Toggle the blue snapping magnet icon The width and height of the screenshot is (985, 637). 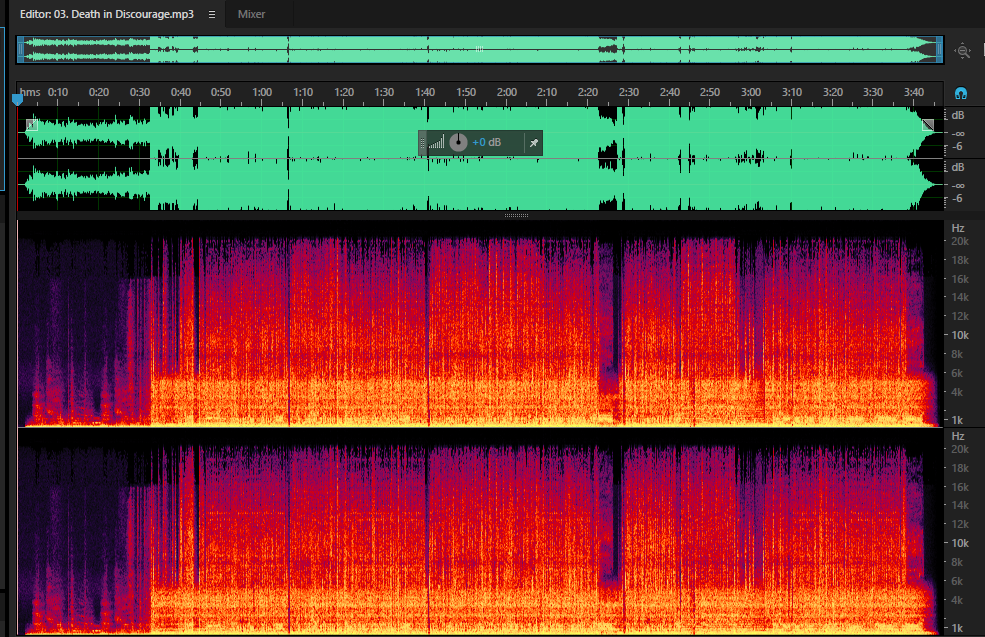[961, 94]
